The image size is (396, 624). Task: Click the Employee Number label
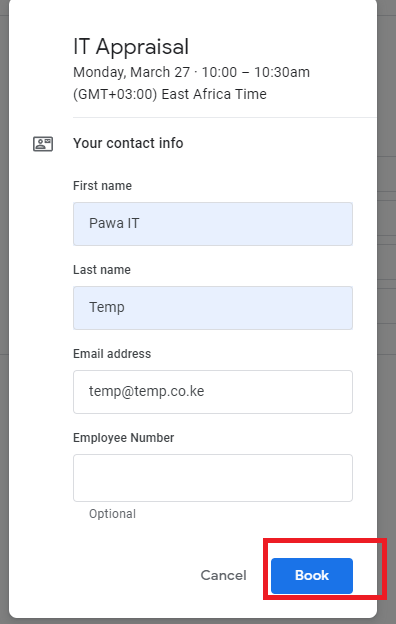(x=123, y=438)
